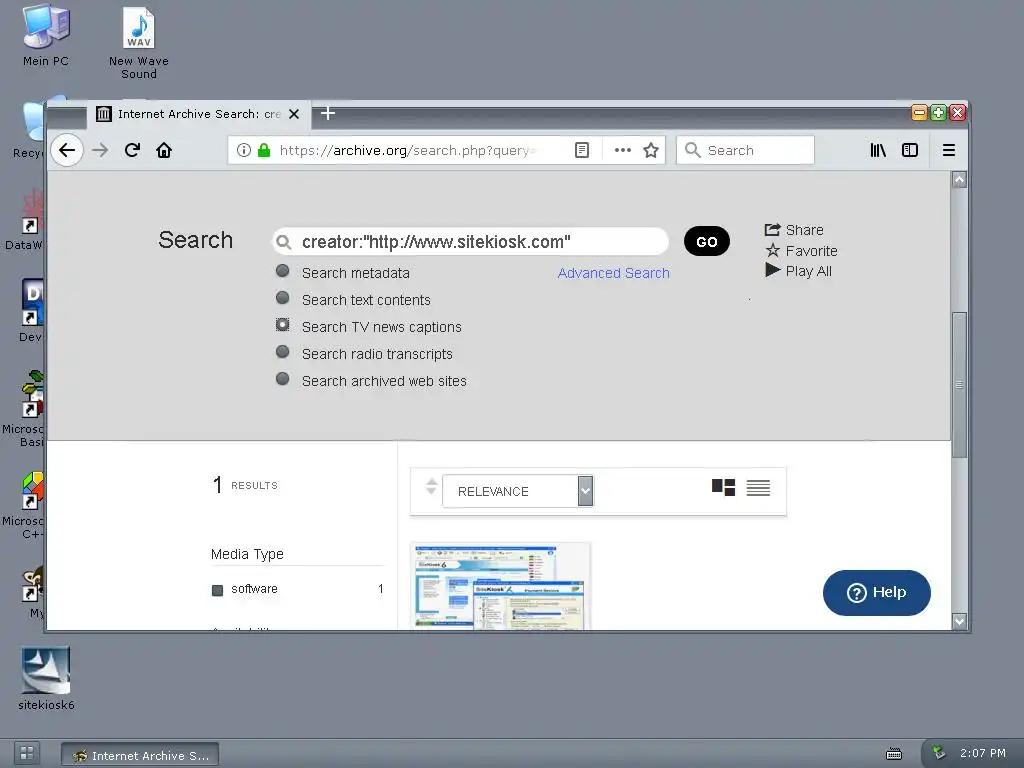Click the green tray icon beside the clock
The image size is (1024, 768).
point(938,752)
